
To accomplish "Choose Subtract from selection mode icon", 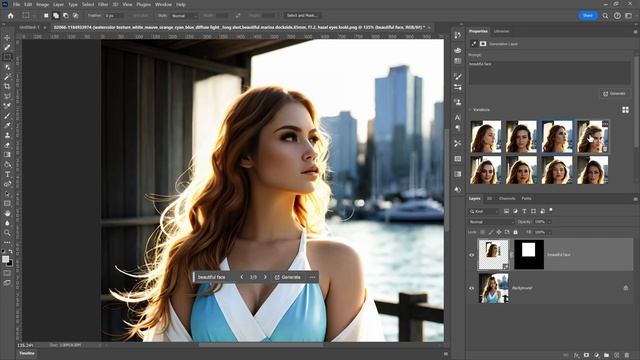I will (66, 16).
